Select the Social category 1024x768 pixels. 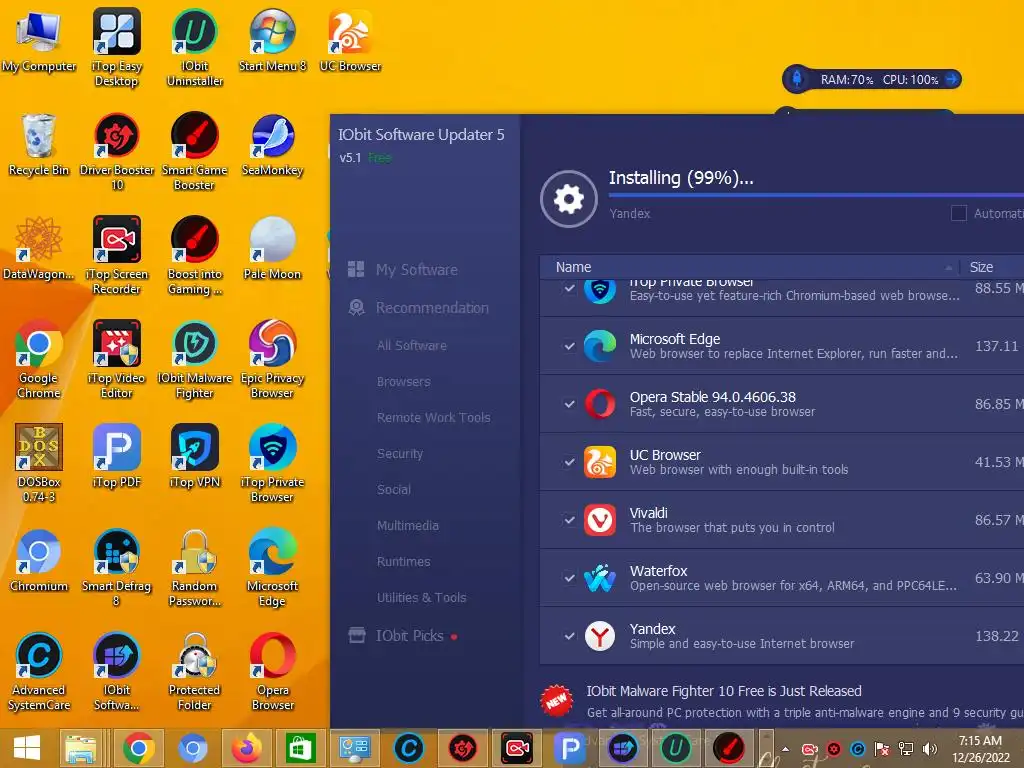[x=394, y=489]
